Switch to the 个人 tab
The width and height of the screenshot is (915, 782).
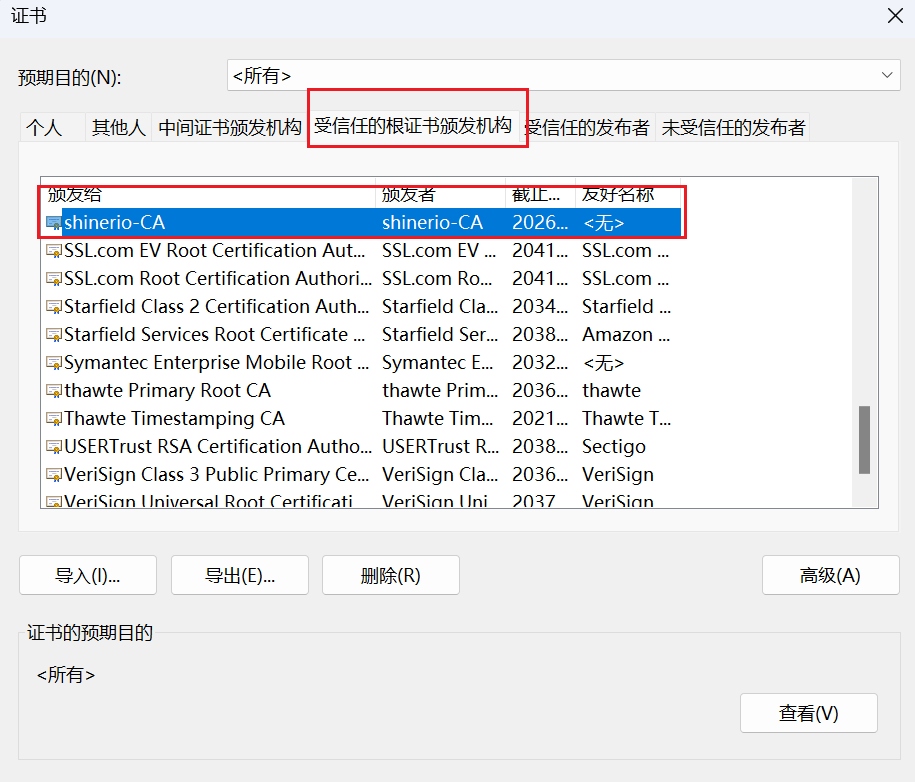tap(44, 128)
